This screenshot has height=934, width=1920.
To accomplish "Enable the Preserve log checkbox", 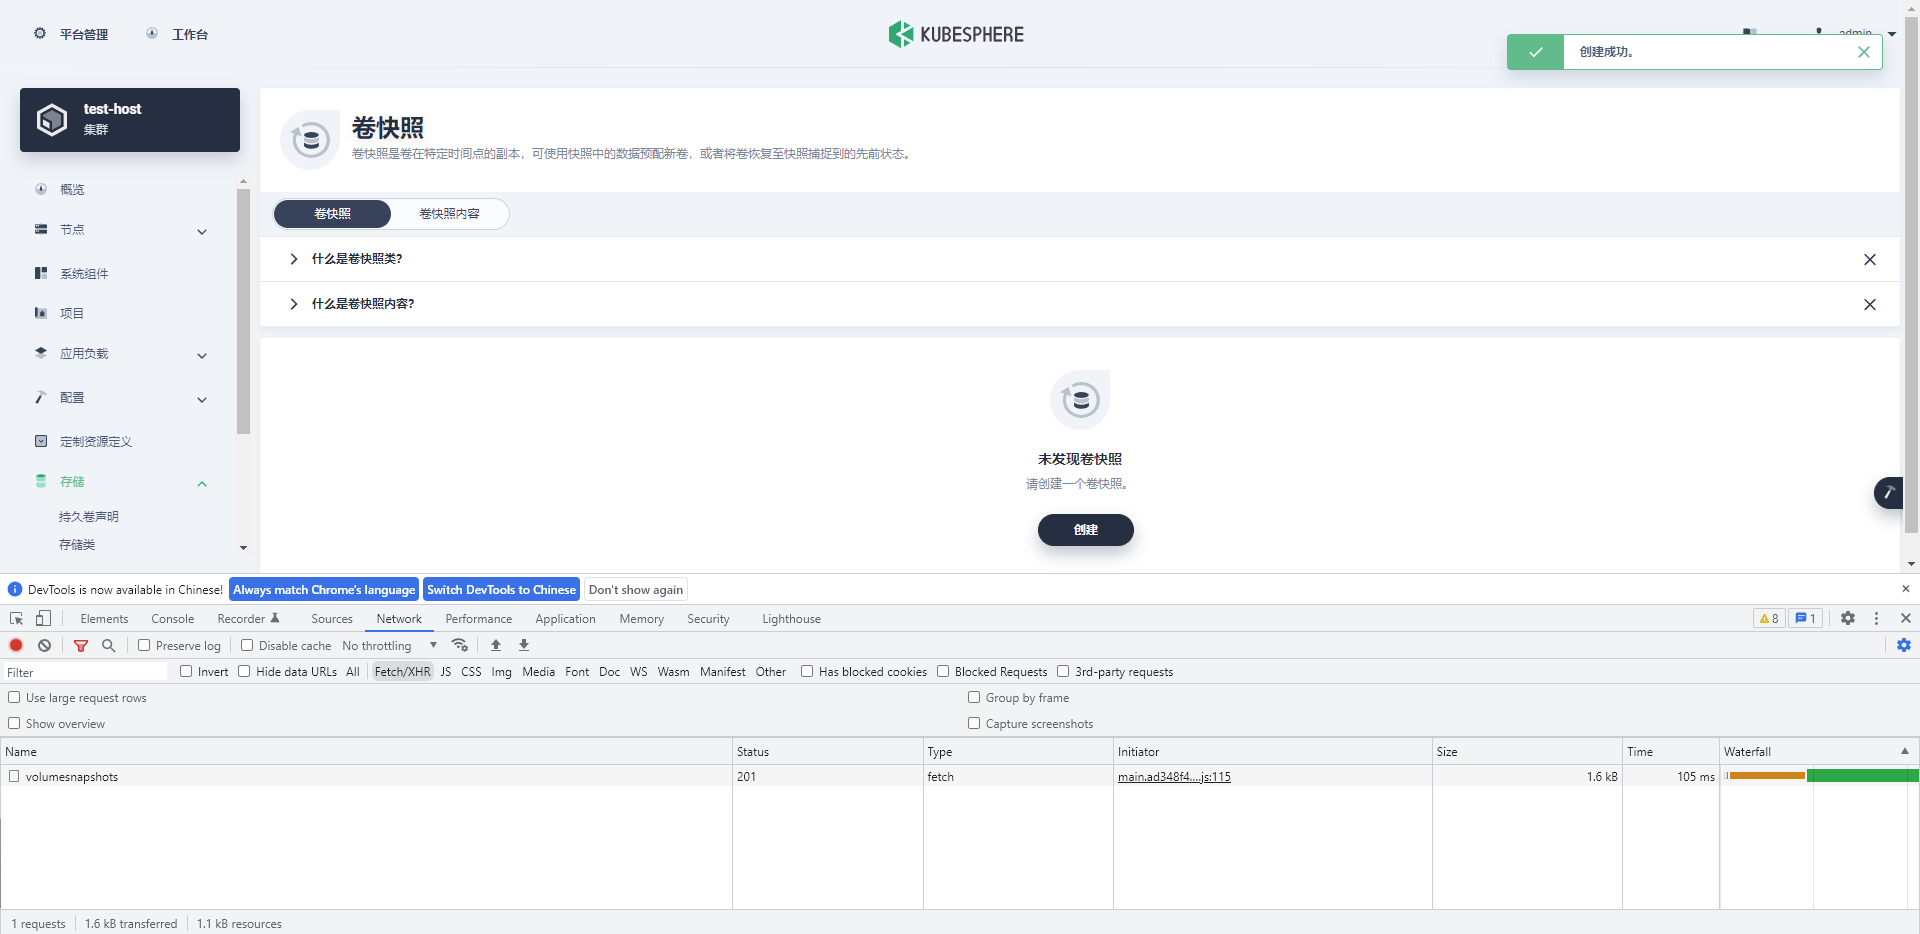I will click(143, 645).
